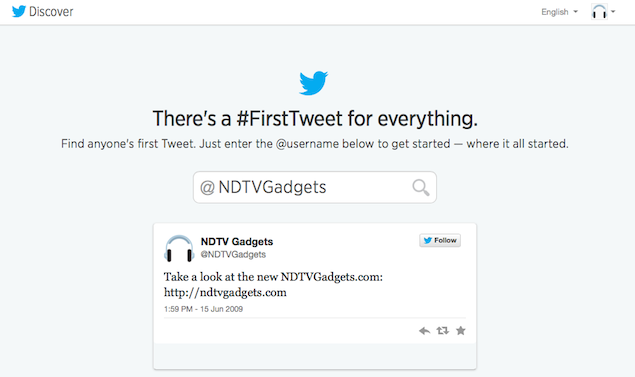
Task: Focus the @username search field
Action: pos(315,187)
